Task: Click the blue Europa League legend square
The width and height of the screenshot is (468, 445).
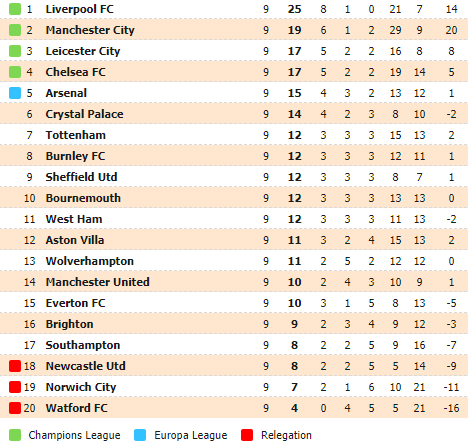Action: click(140, 435)
